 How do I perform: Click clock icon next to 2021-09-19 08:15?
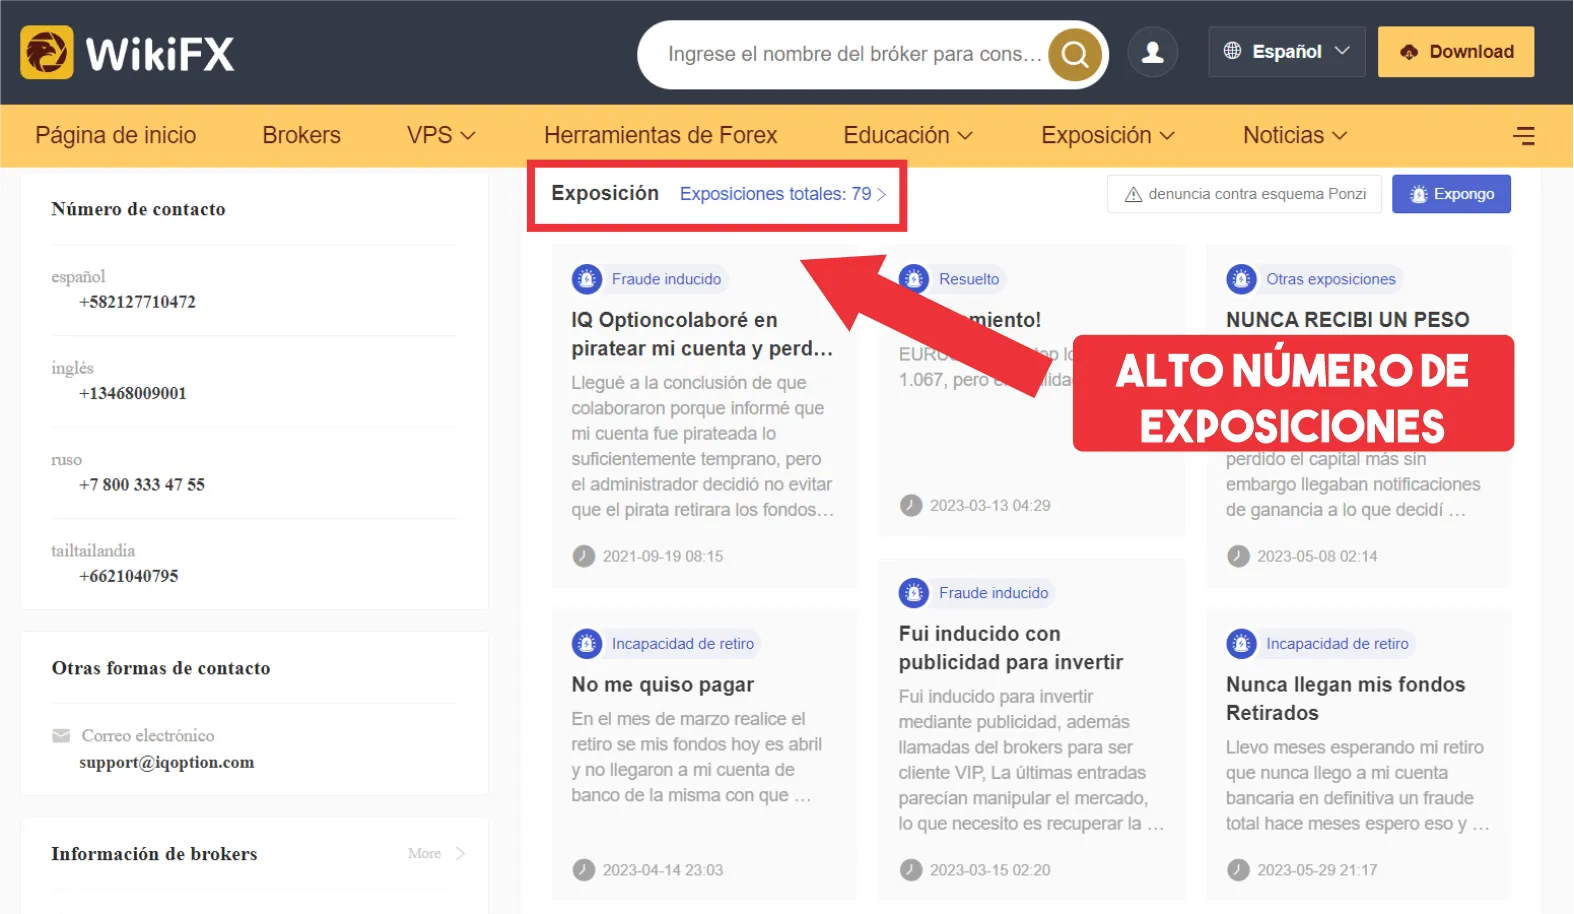point(584,556)
